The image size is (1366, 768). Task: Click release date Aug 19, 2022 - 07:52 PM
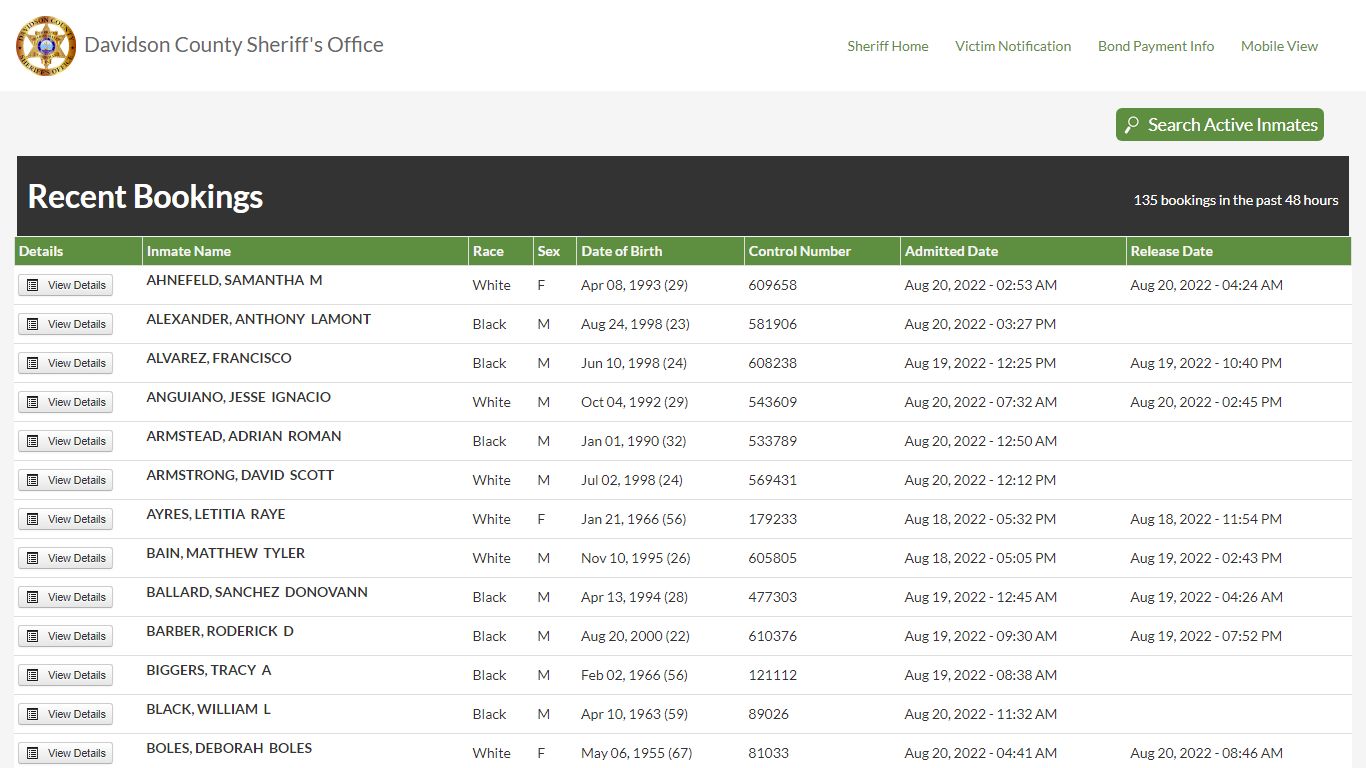click(x=1206, y=636)
